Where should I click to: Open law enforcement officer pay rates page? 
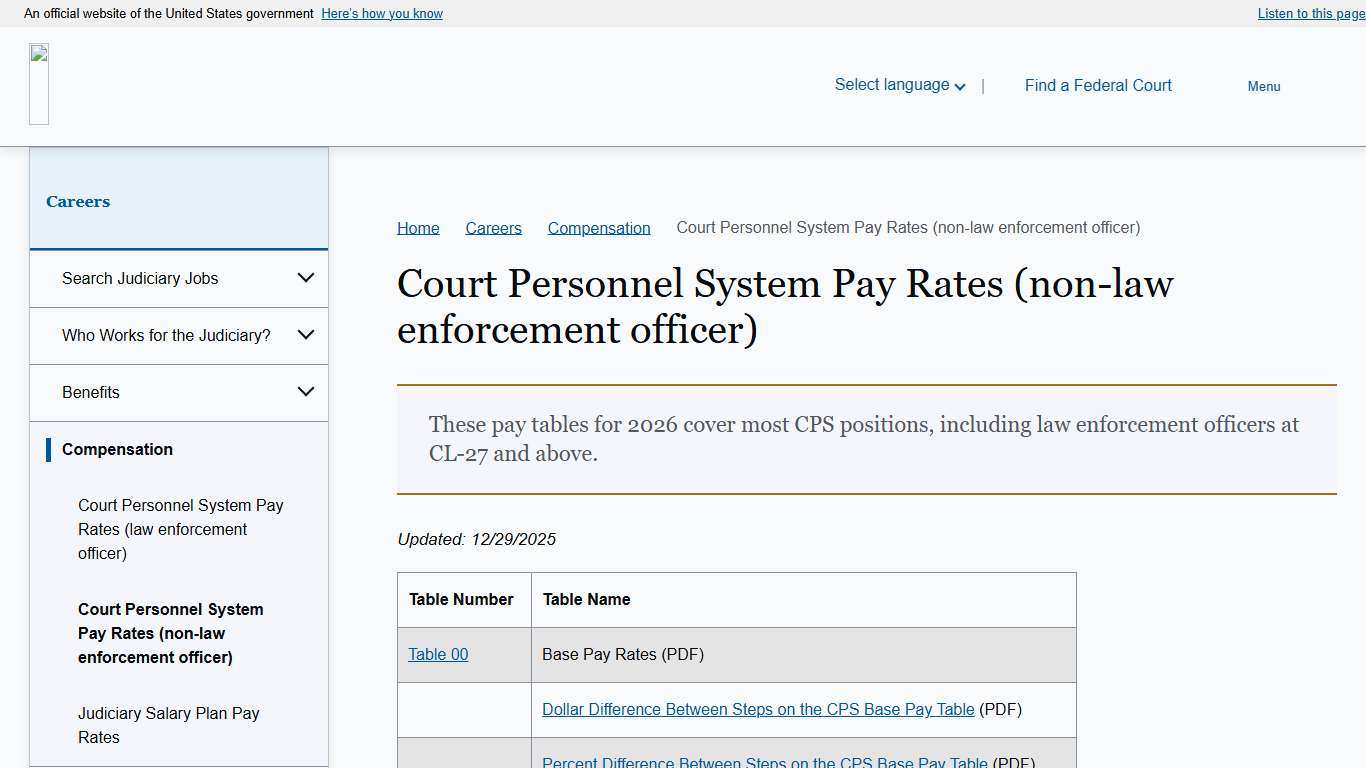(x=180, y=529)
